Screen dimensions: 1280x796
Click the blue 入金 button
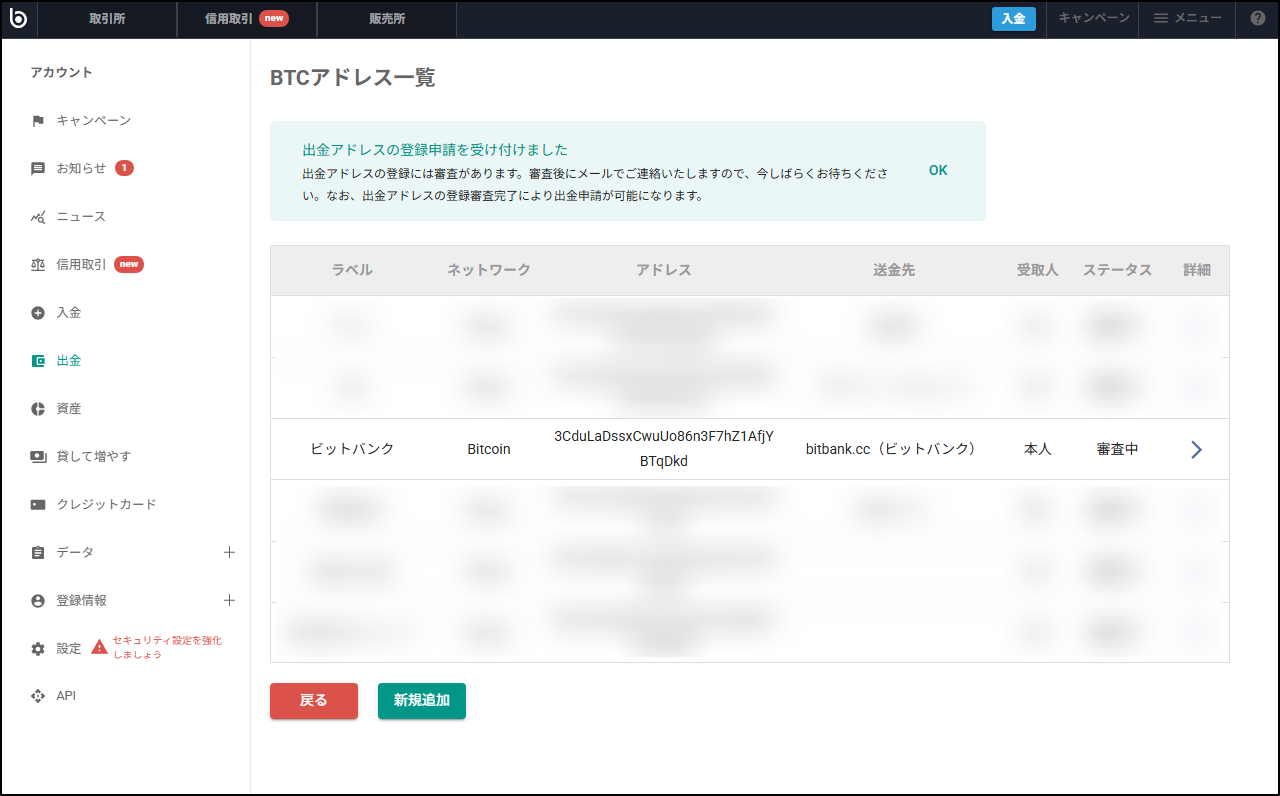click(1014, 19)
